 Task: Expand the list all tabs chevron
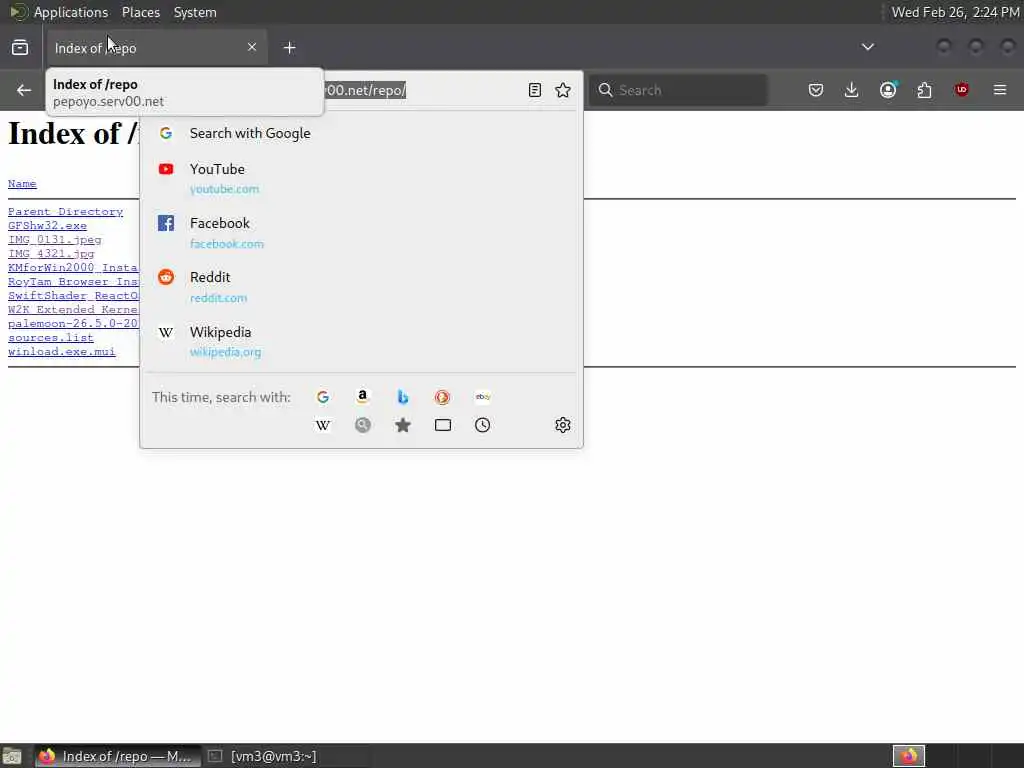click(x=867, y=47)
